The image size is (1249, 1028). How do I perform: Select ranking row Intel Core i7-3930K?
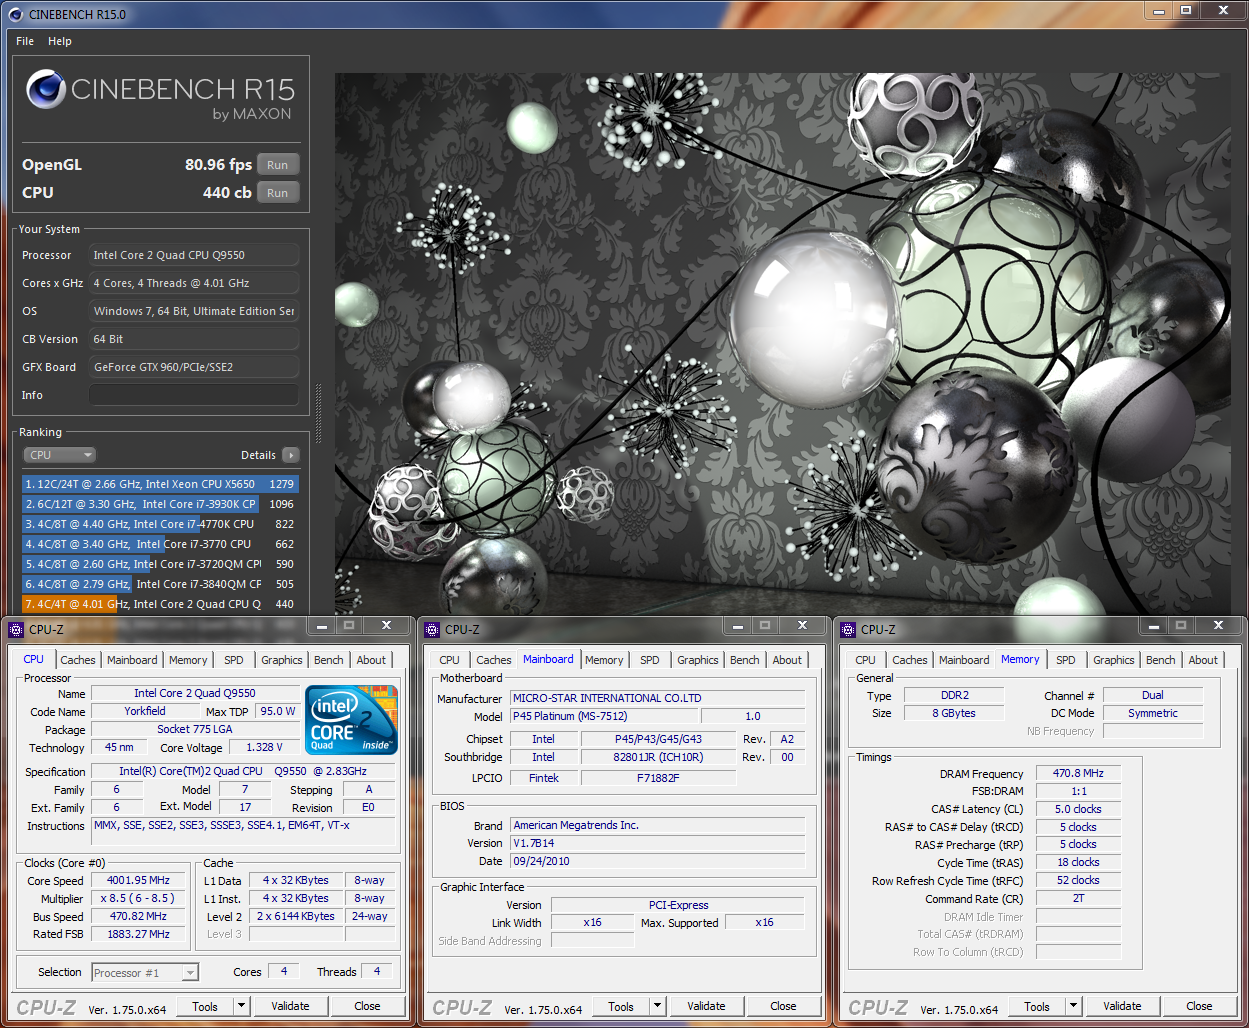point(160,504)
